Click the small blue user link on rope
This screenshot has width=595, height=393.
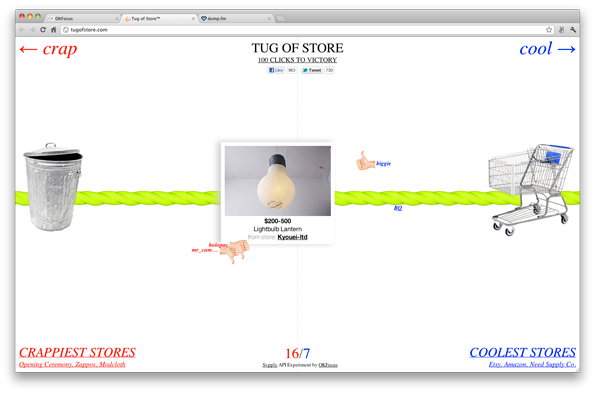coord(398,208)
